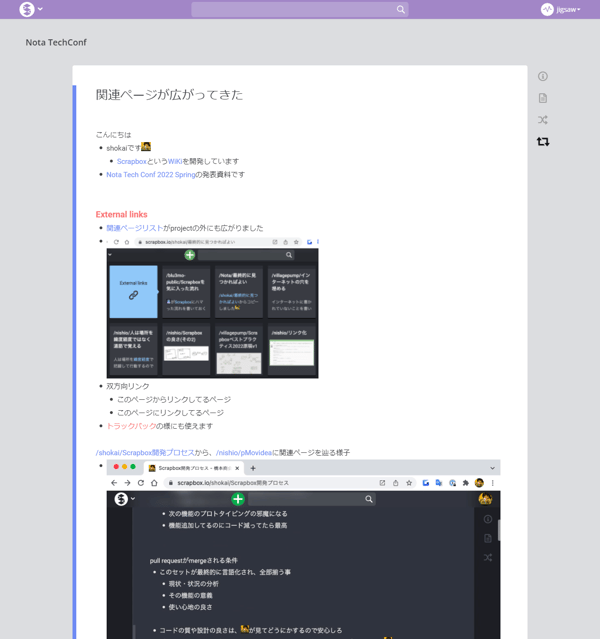This screenshot has width=600, height=639.
Task: Click reload icon in embedded browser
Action: coord(141,483)
